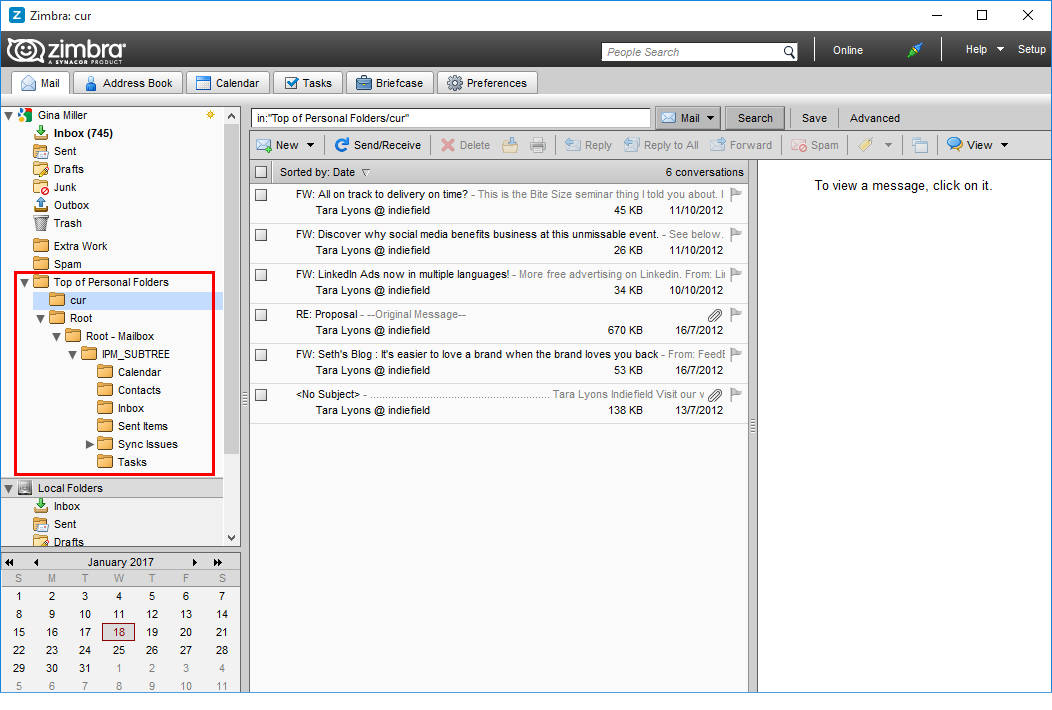The width and height of the screenshot is (1052, 710).
Task: Open the Mail search-type dropdown
Action: pyautogui.click(x=711, y=118)
